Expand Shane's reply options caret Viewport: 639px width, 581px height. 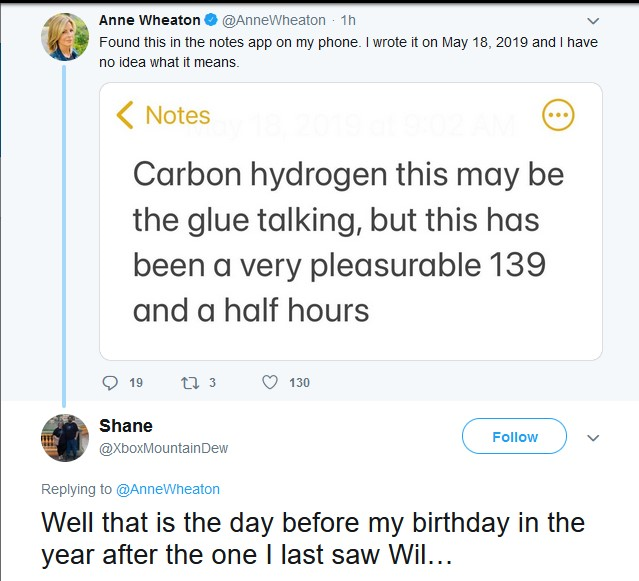(593, 438)
